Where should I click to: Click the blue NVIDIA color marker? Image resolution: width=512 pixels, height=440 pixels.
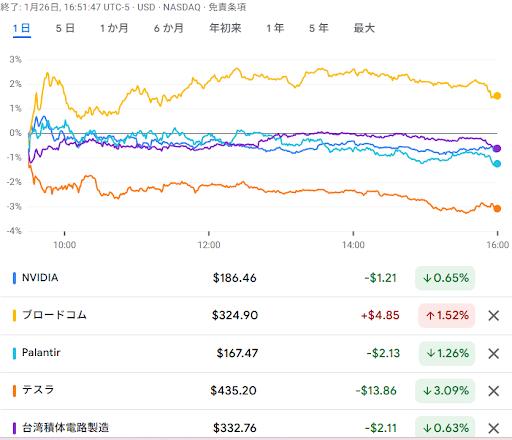click(x=14, y=278)
